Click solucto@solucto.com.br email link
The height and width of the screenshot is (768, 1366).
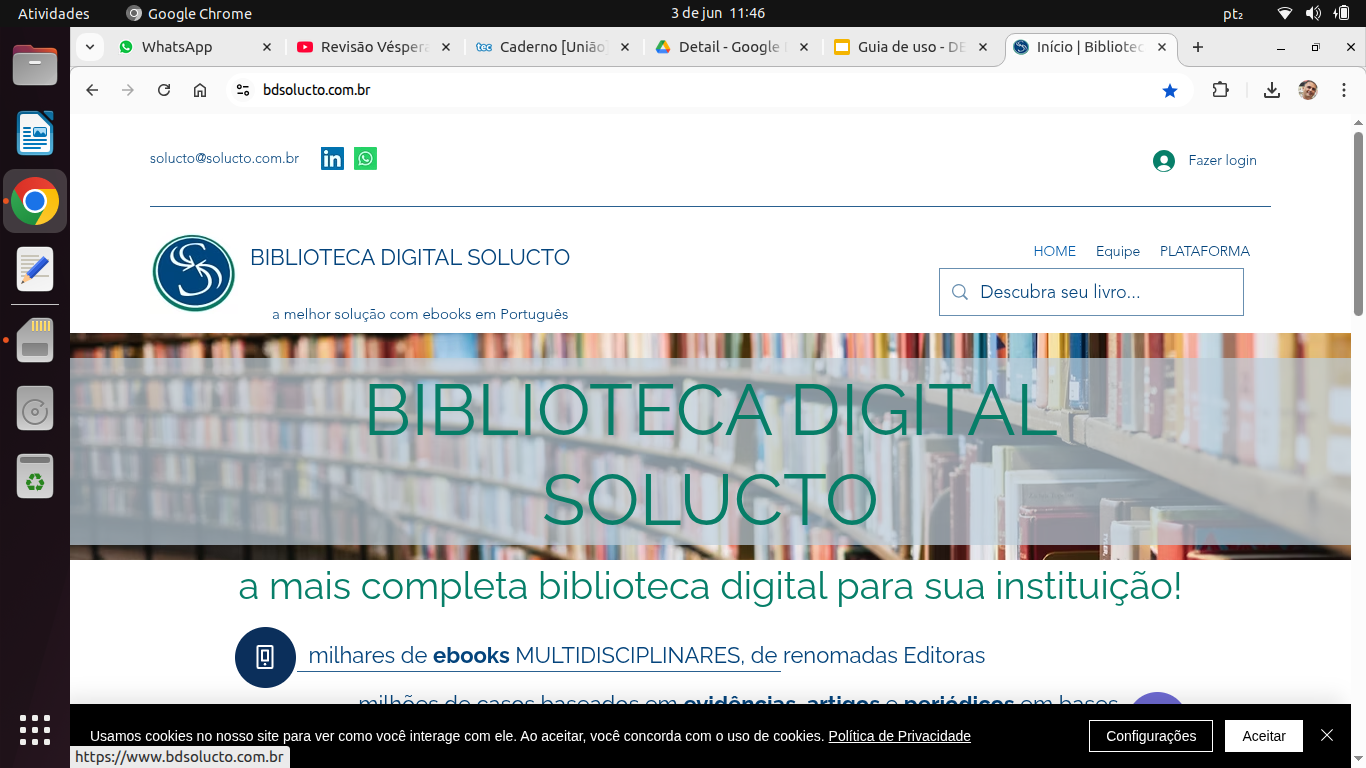225,158
